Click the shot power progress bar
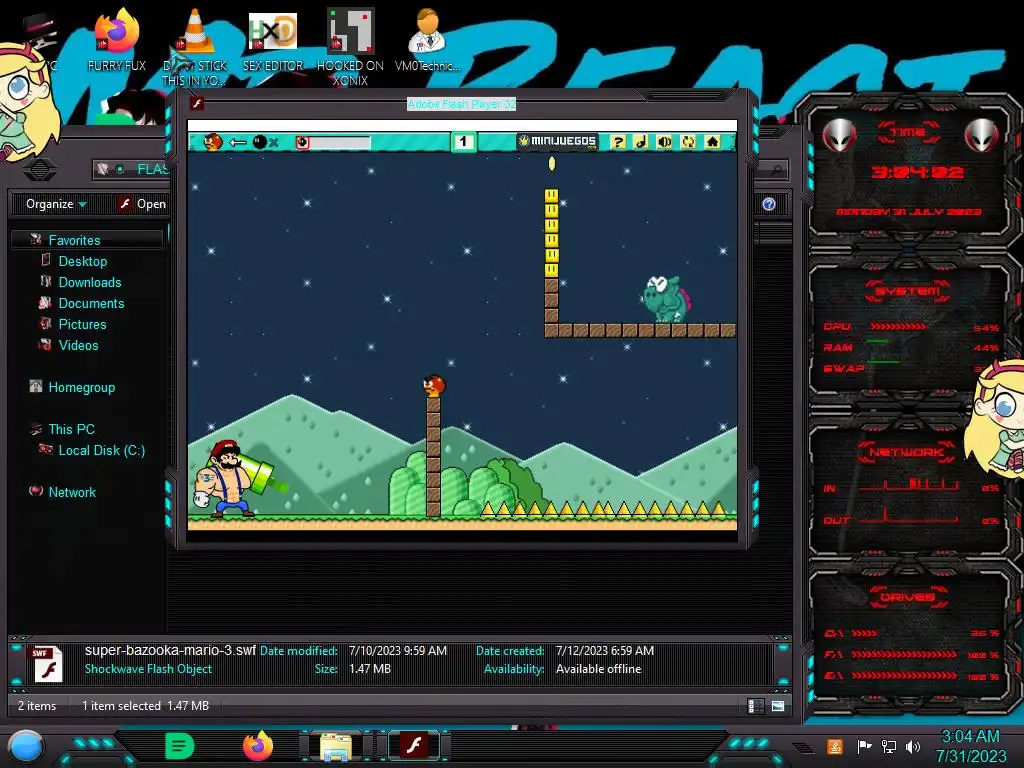 click(x=333, y=142)
